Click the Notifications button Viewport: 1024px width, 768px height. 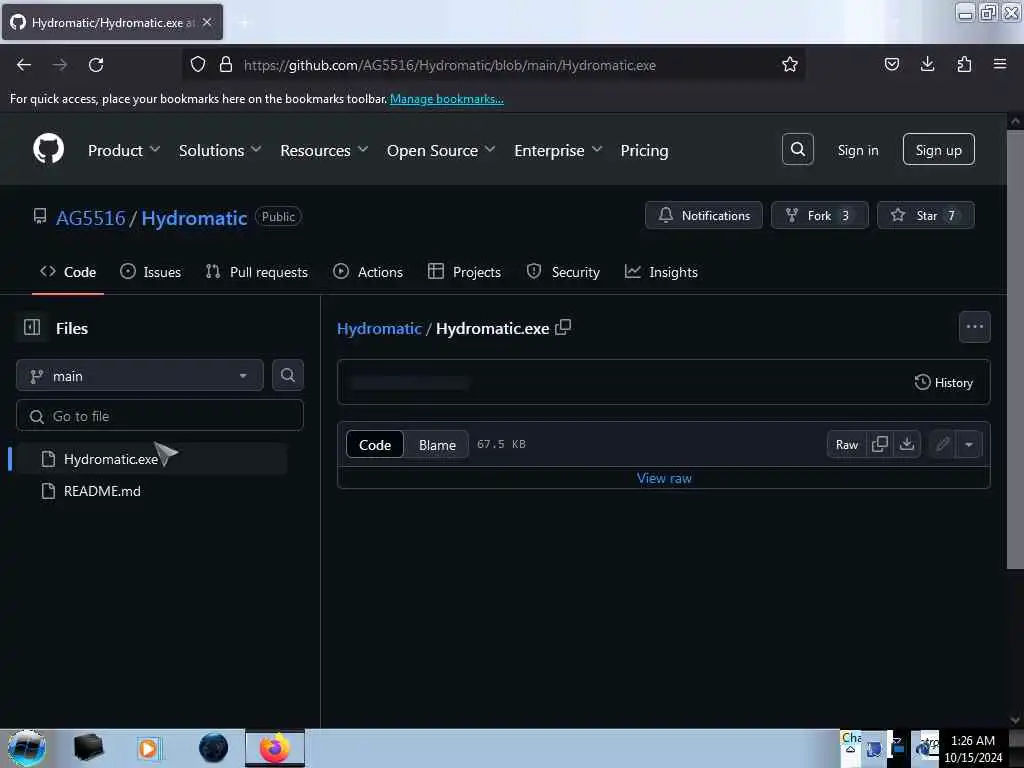(x=703, y=215)
